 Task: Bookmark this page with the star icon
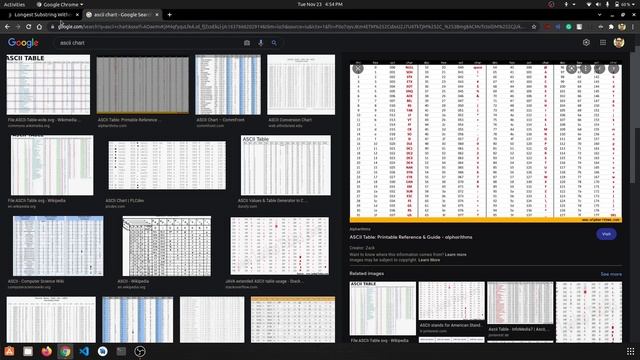(533, 27)
